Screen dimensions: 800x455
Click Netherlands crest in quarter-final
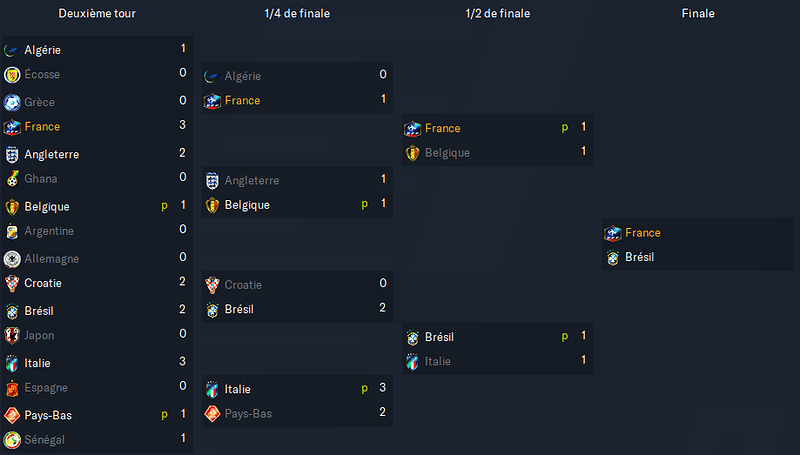pyautogui.click(x=212, y=414)
